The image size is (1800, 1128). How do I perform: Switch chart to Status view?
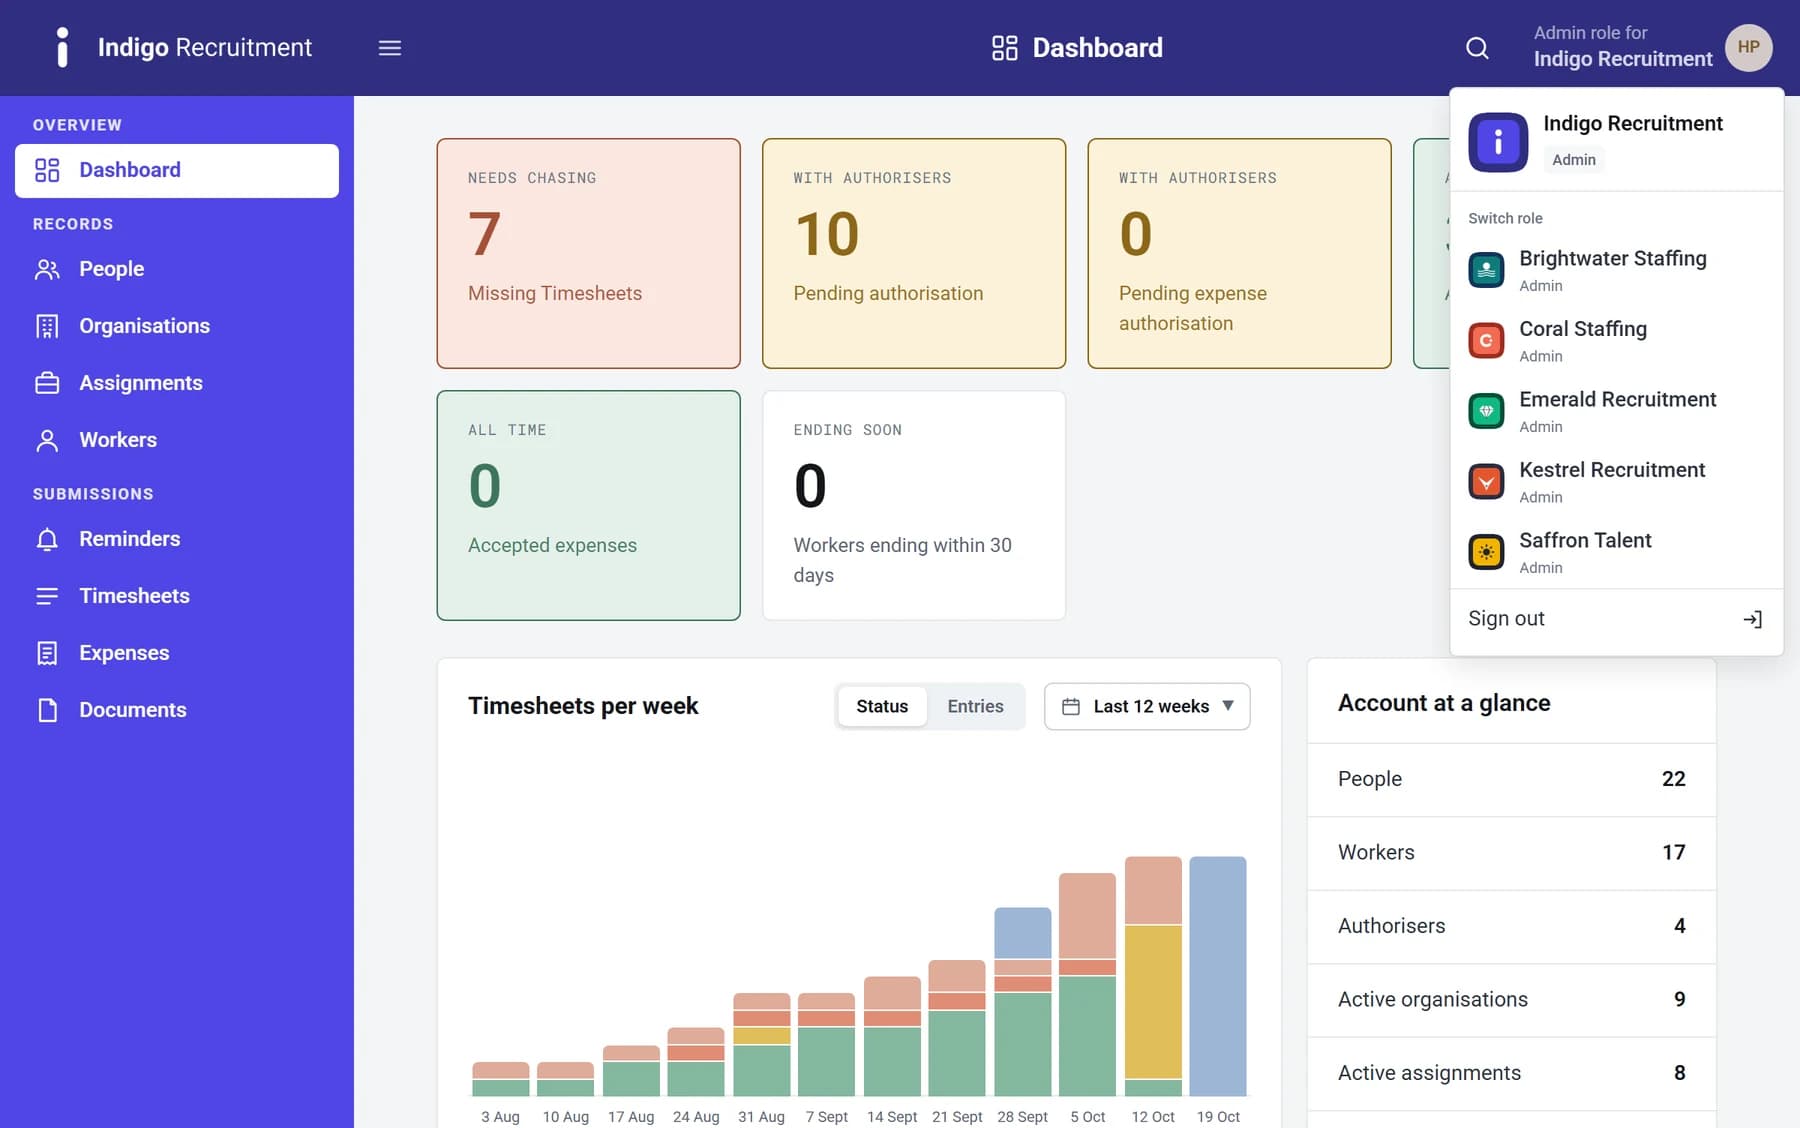pos(882,706)
